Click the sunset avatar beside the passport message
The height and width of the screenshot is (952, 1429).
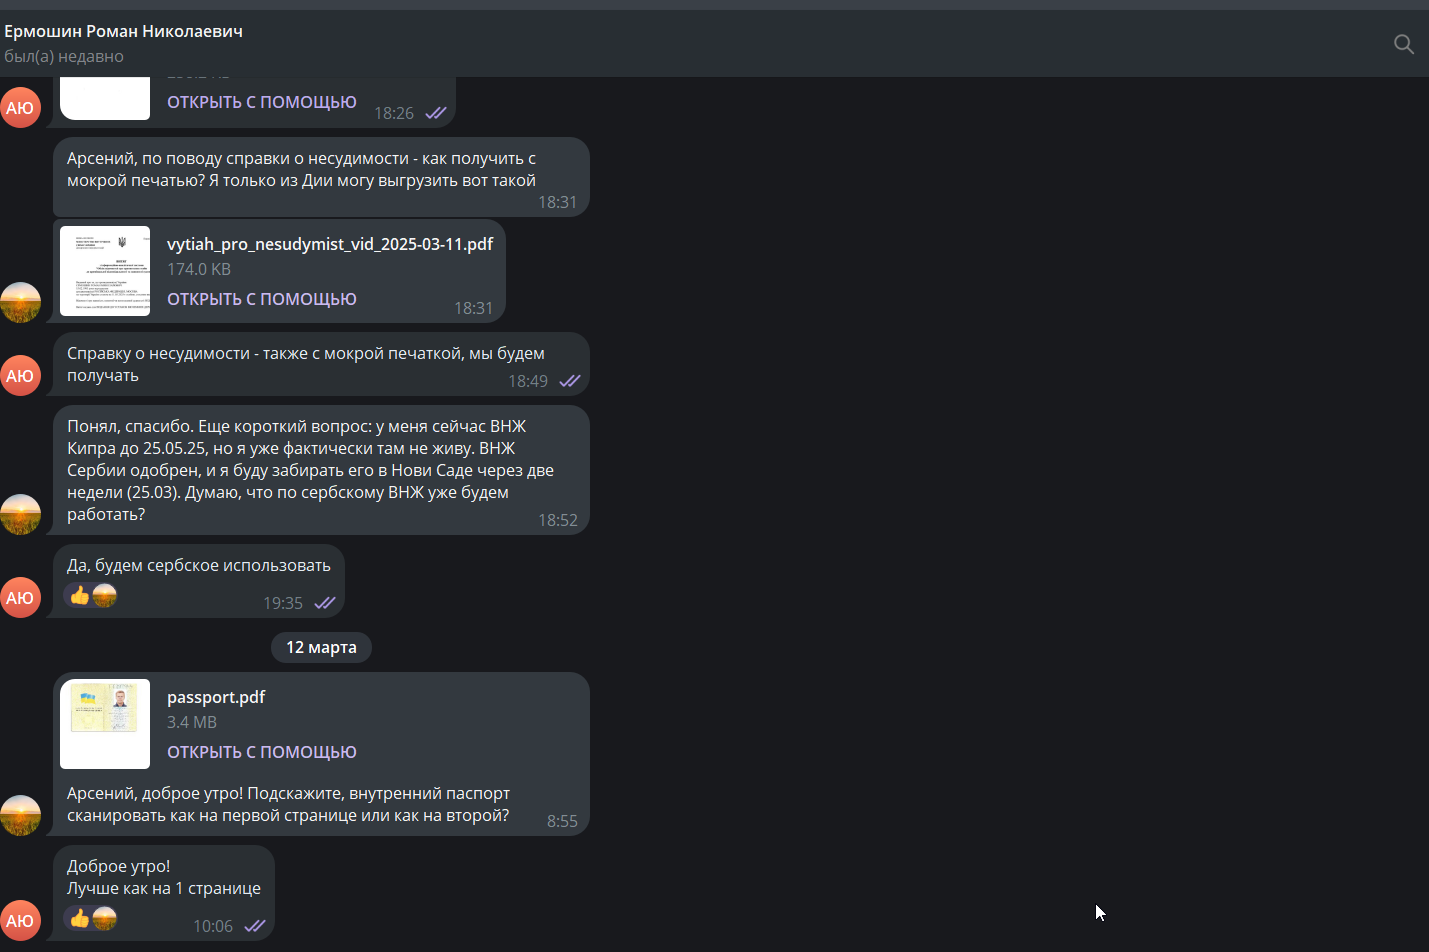20,815
